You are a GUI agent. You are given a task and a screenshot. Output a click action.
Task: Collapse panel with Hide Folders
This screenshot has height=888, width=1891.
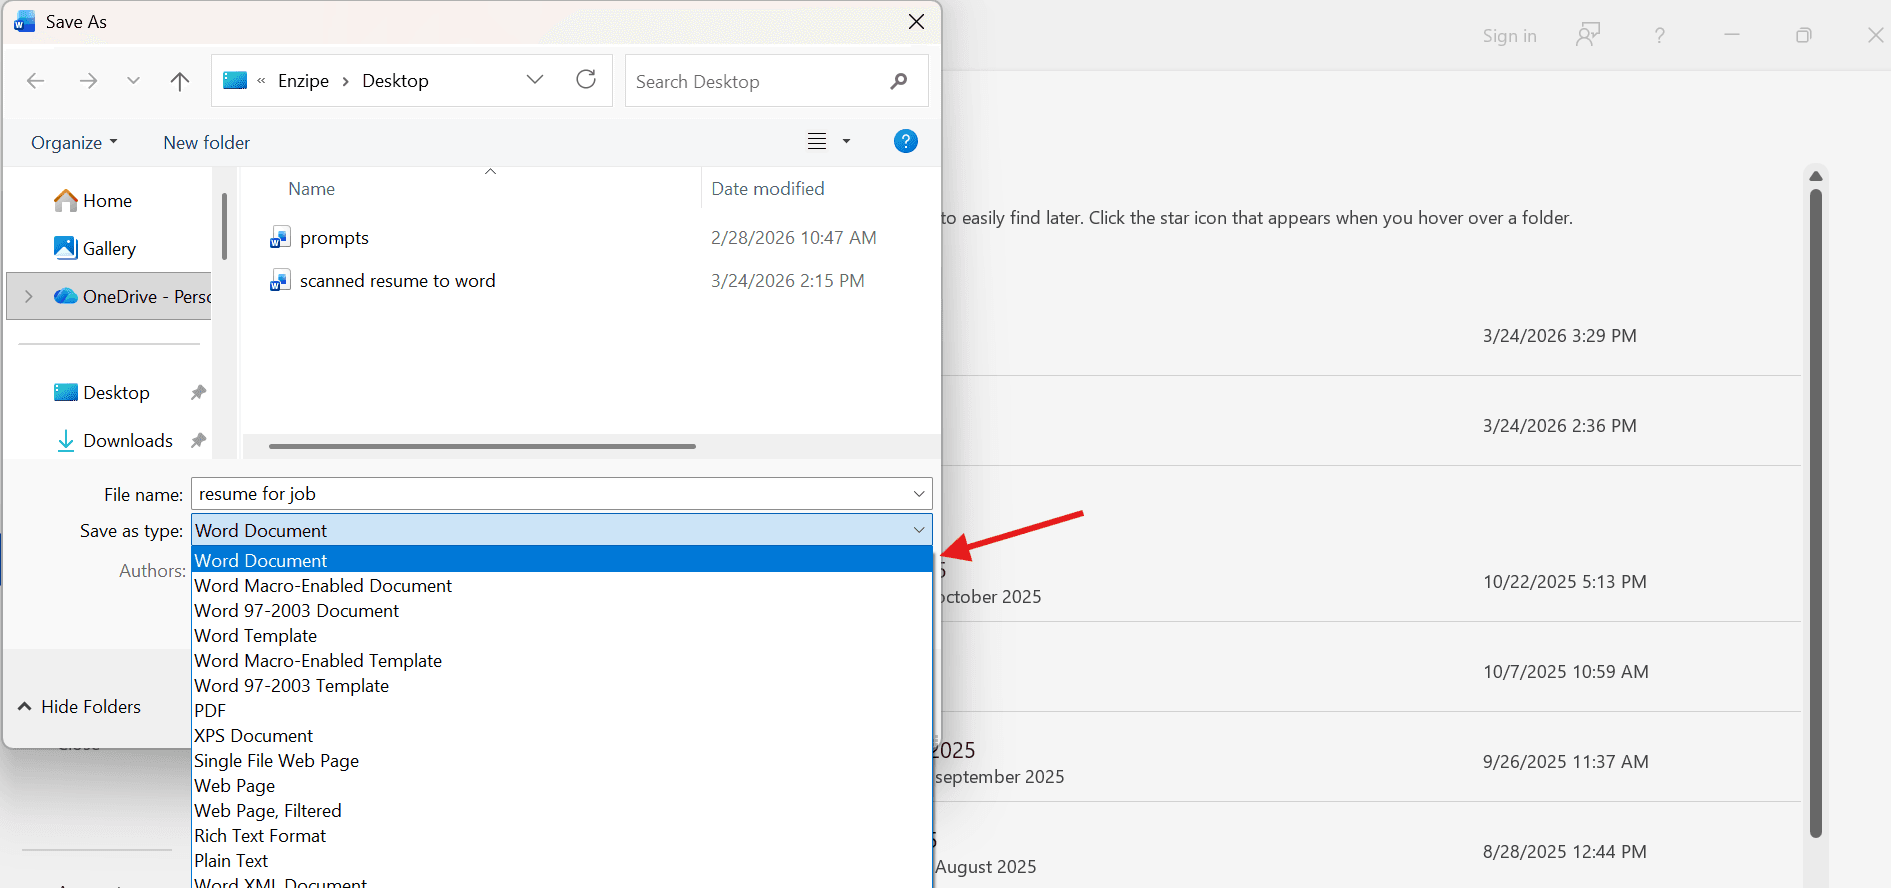(x=80, y=707)
